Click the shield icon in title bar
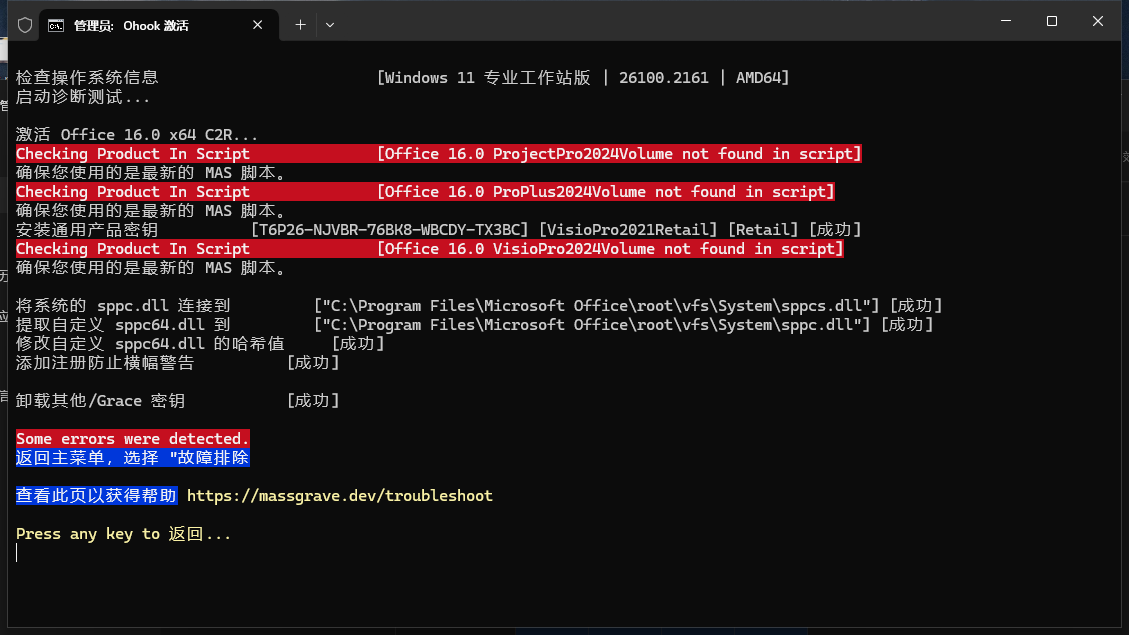This screenshot has height=635, width=1129. pos(25,25)
